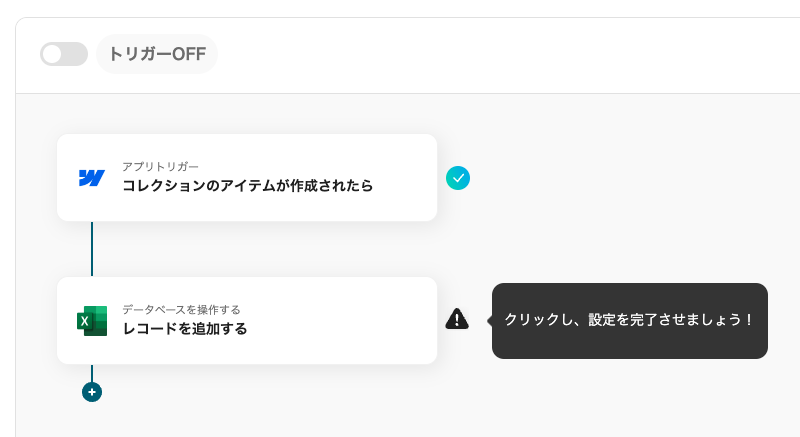Click the Excel app icon

tap(92, 321)
